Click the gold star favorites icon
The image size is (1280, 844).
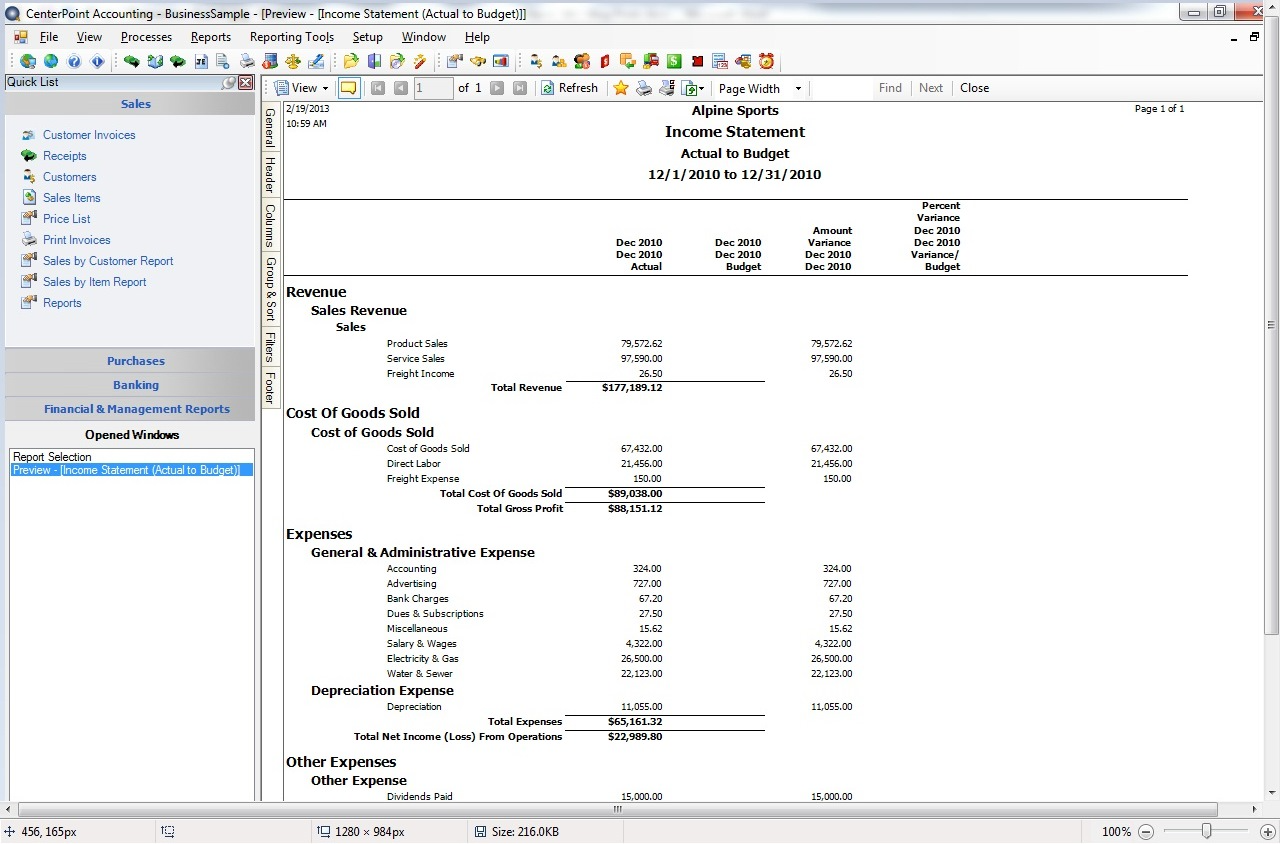pos(621,88)
